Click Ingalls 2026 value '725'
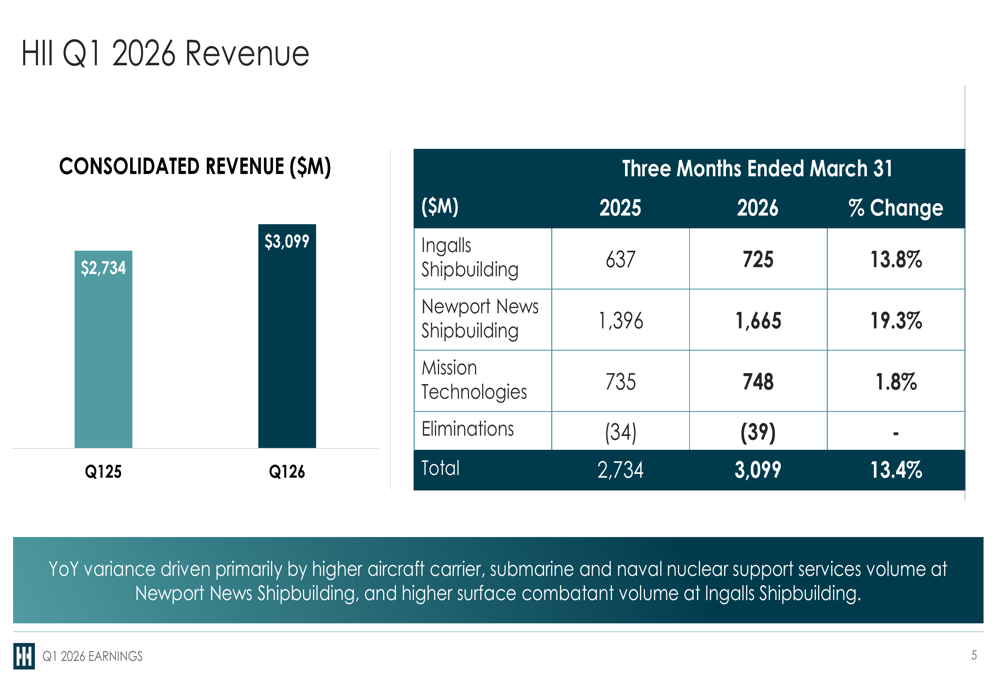The image size is (1000, 685). click(758, 259)
